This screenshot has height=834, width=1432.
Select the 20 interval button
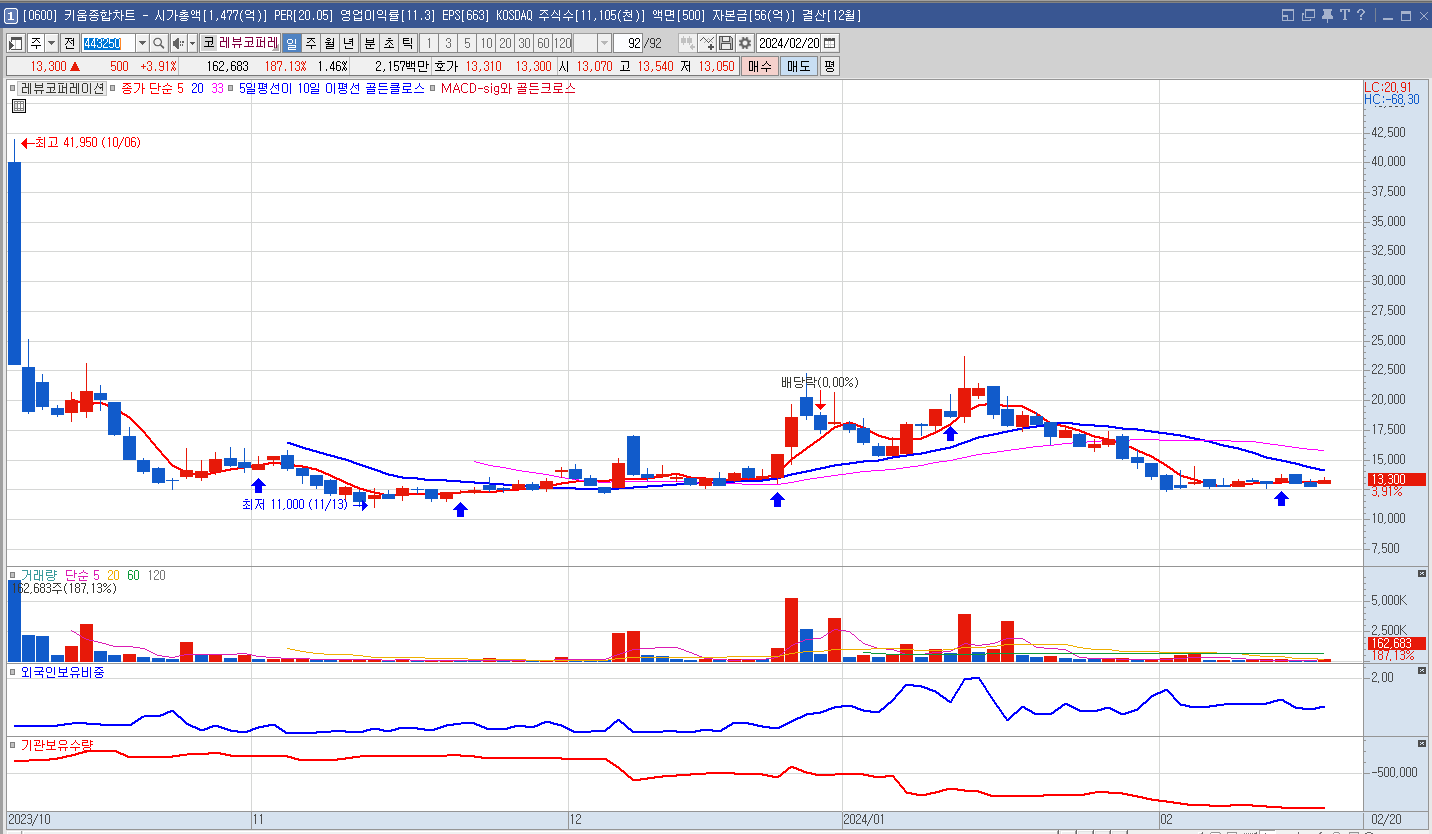(505, 43)
